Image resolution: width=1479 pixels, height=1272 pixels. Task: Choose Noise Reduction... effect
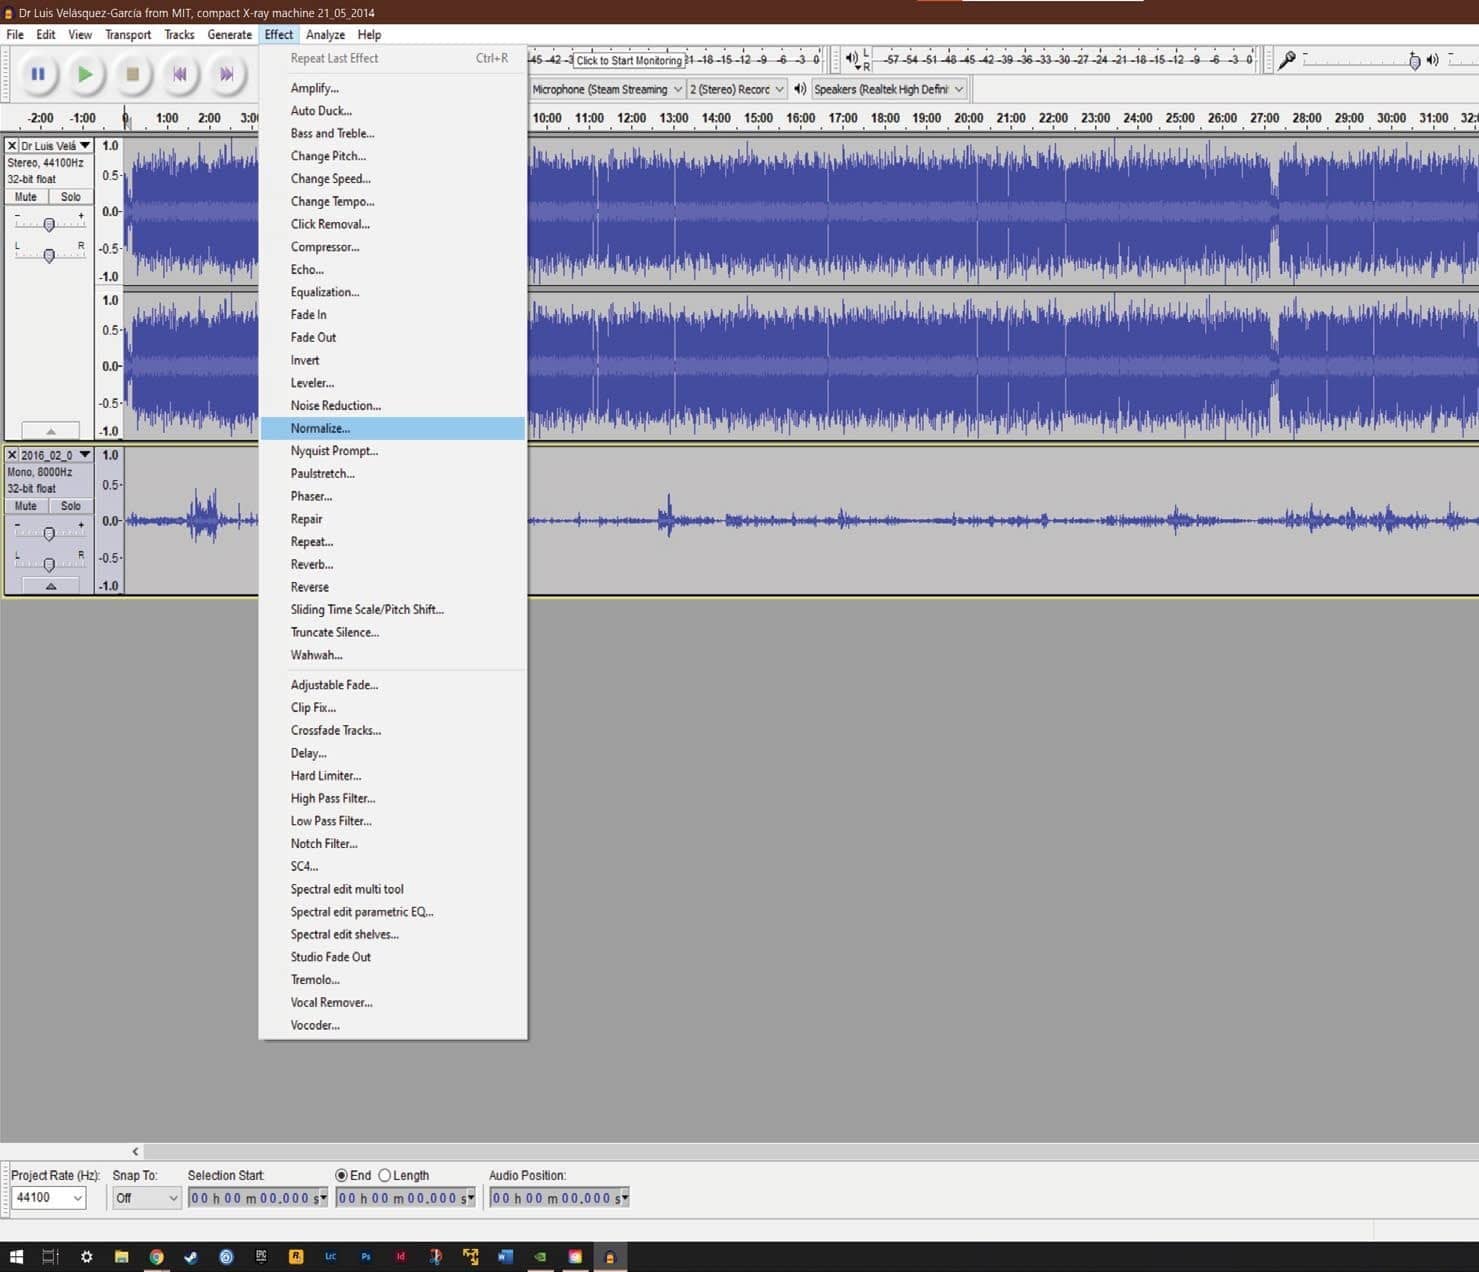(x=392, y=405)
